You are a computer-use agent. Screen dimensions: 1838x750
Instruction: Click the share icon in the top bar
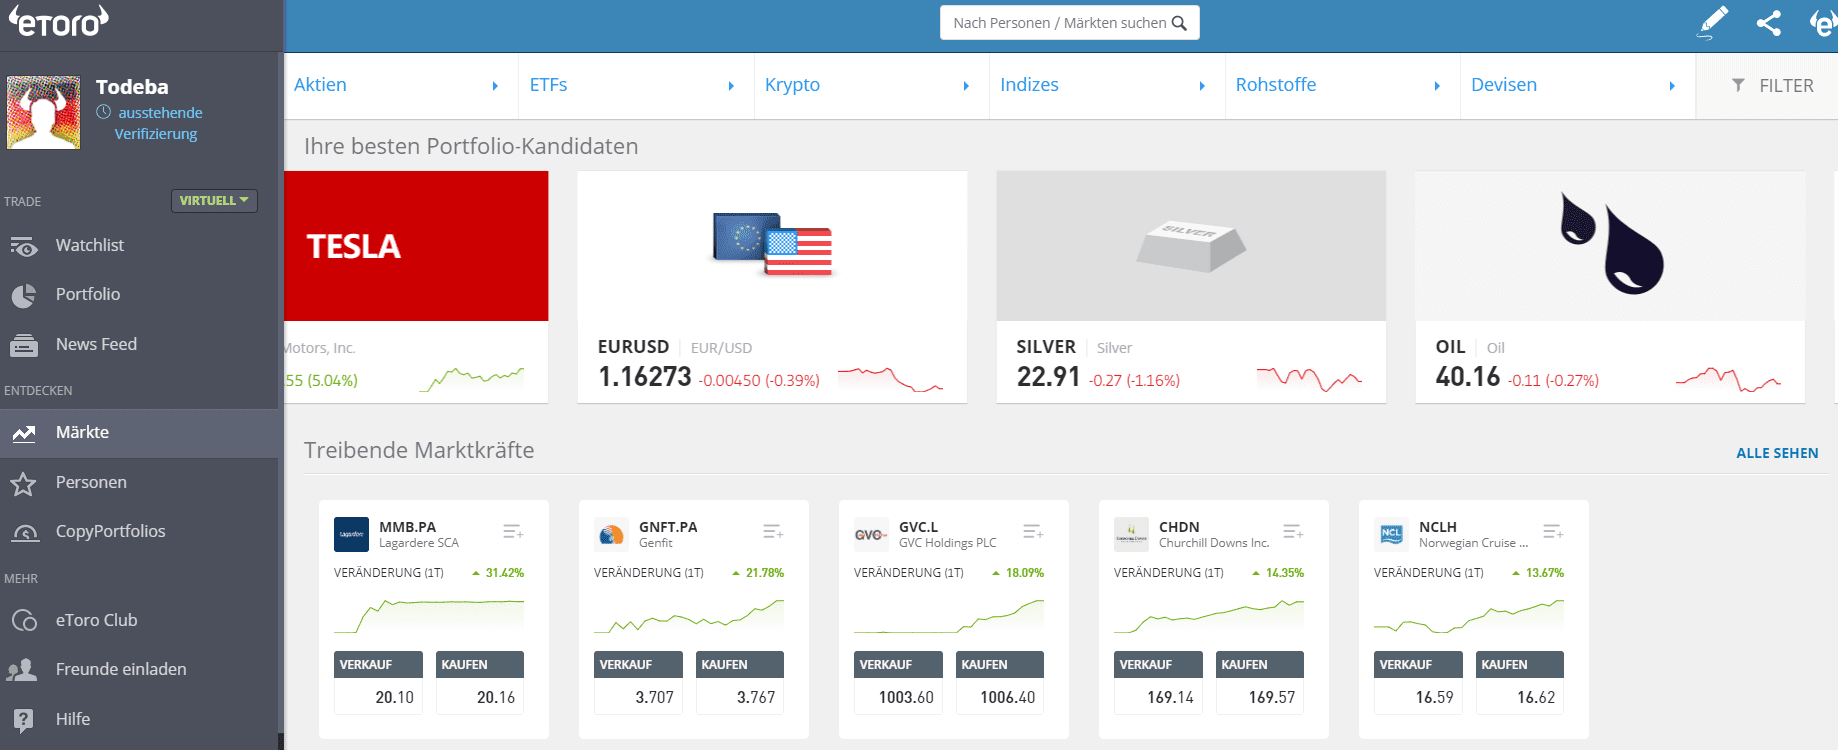[x=1769, y=23]
